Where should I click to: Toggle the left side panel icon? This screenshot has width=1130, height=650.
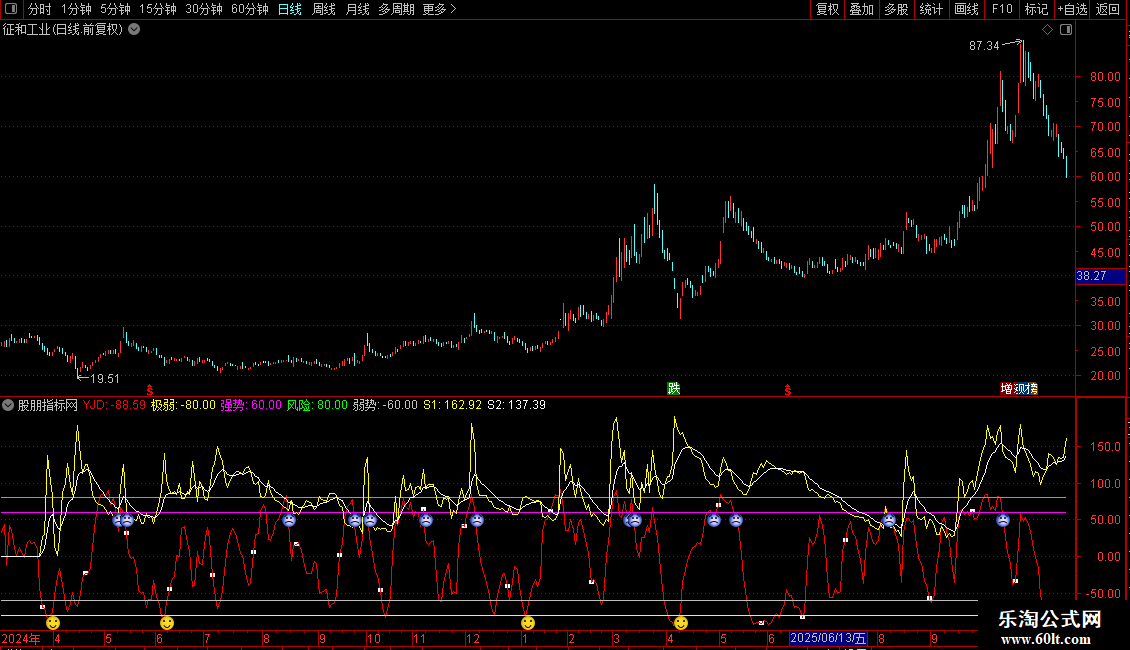(x=11, y=9)
